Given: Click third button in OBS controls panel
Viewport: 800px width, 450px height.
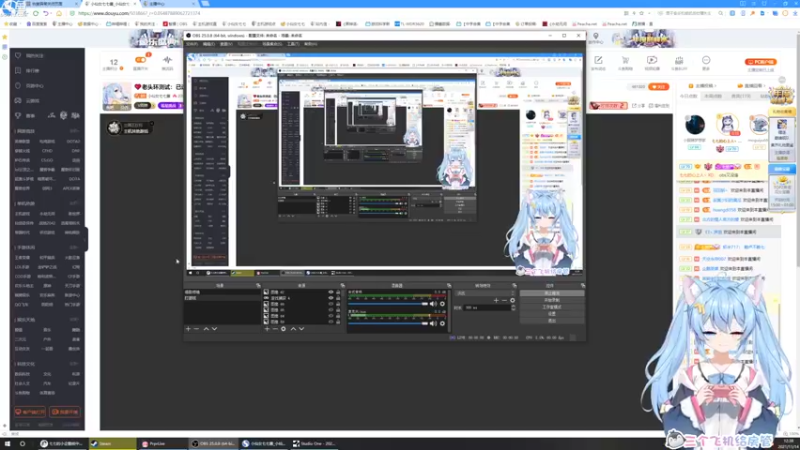Looking at the screenshot, I should point(552,307).
